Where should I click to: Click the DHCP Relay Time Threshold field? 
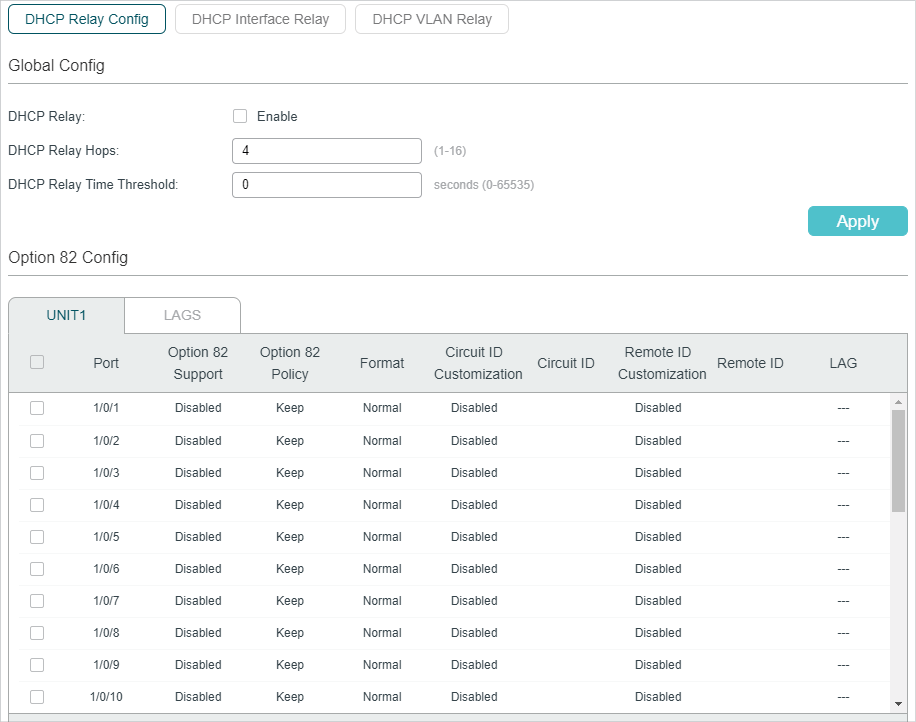point(327,185)
